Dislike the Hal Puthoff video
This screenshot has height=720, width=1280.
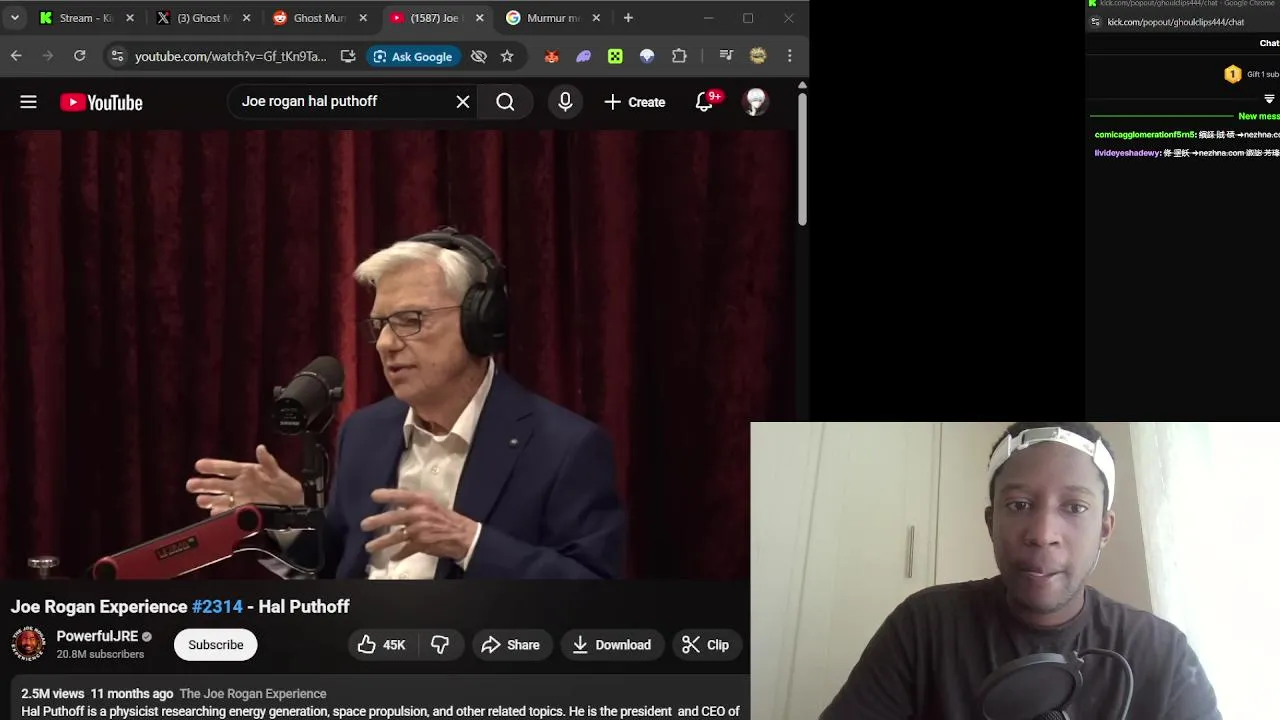tap(440, 645)
